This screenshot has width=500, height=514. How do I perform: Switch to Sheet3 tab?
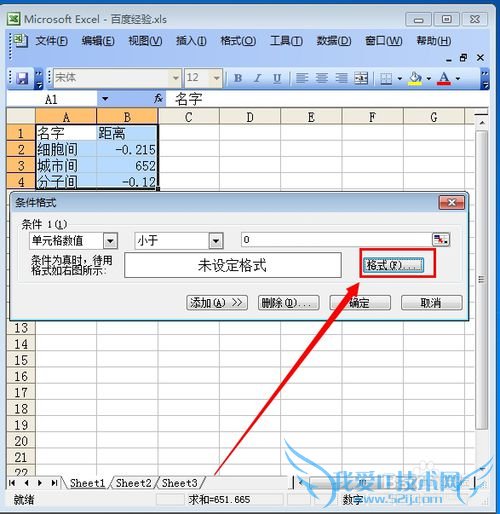(x=180, y=483)
